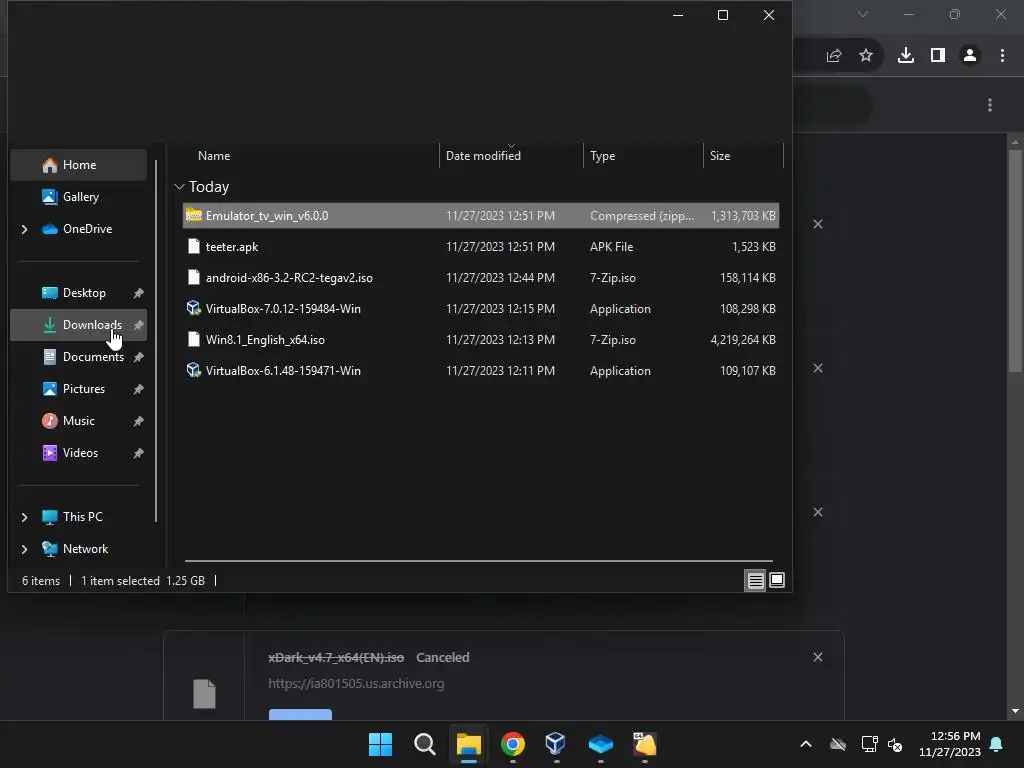Open the Videos quick access folder

[x=79, y=453]
